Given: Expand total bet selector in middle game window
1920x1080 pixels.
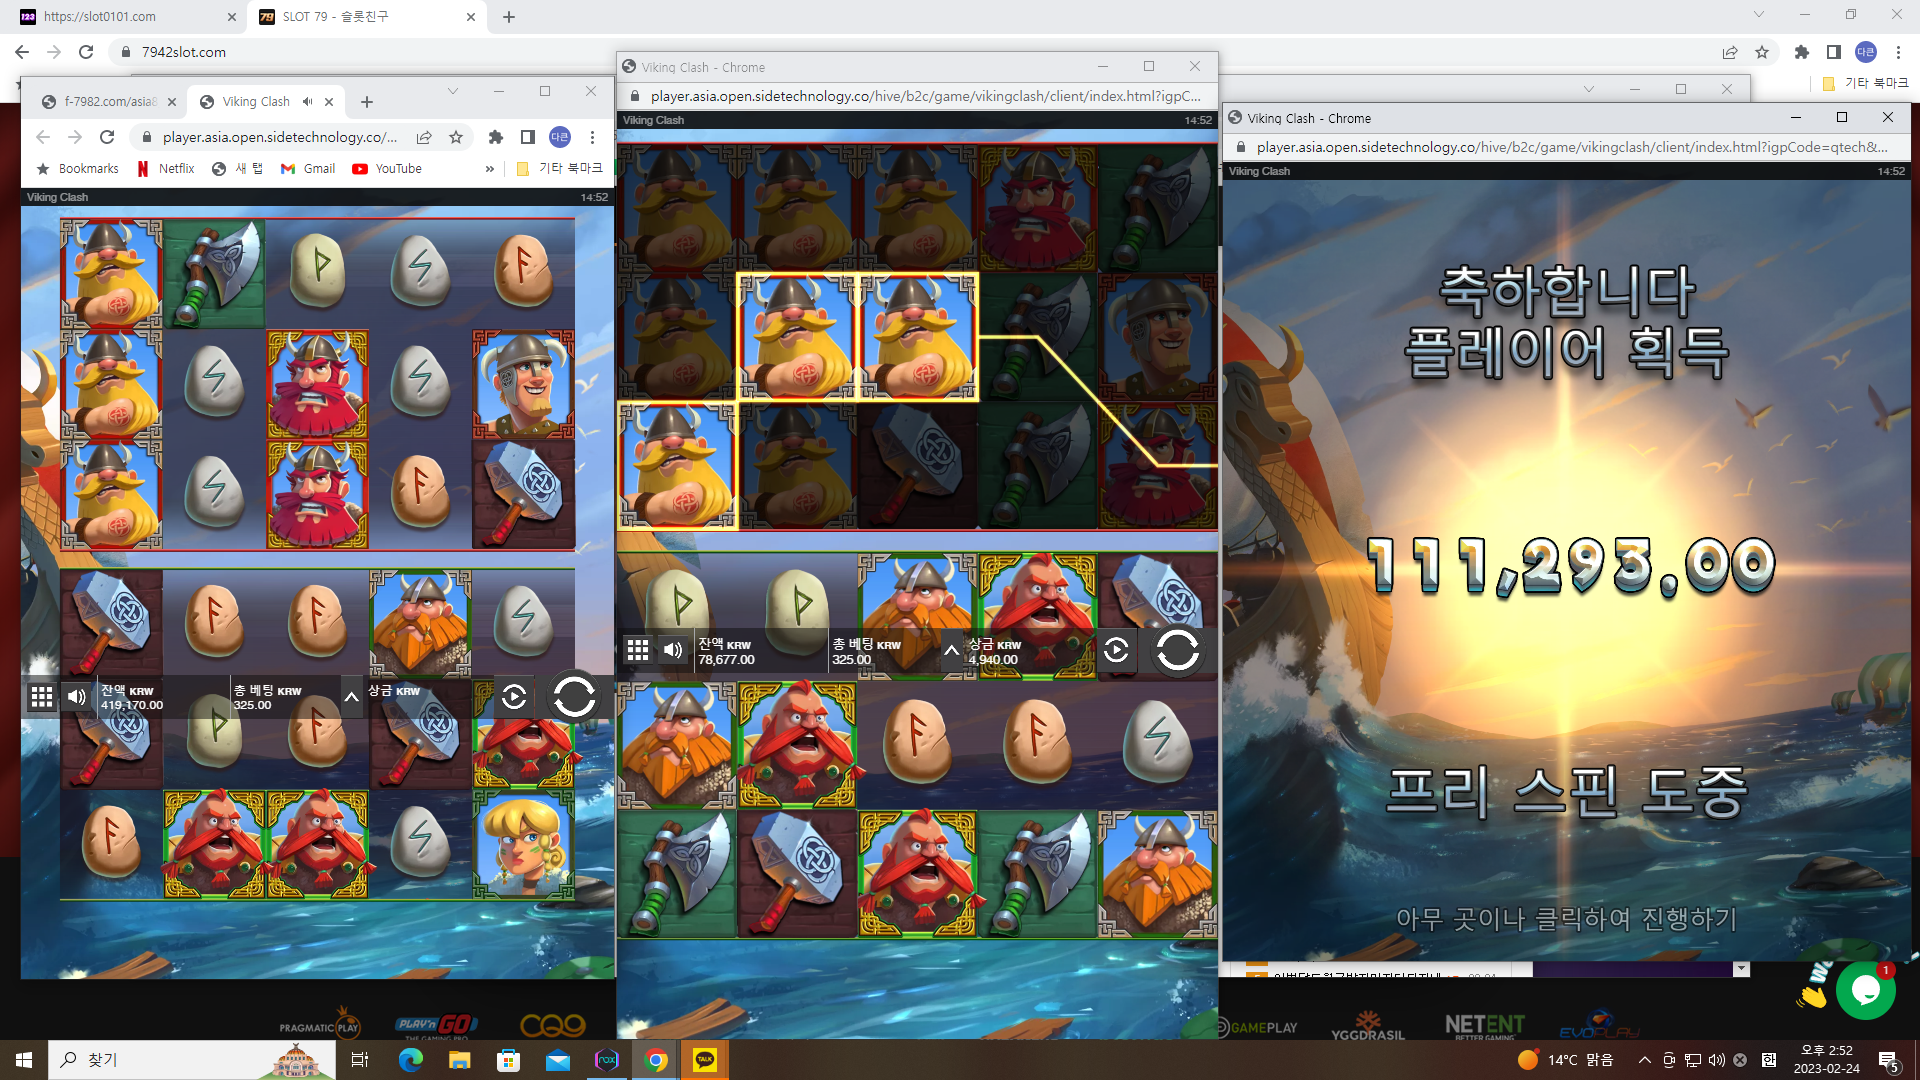Looking at the screenshot, I should 951,651.
